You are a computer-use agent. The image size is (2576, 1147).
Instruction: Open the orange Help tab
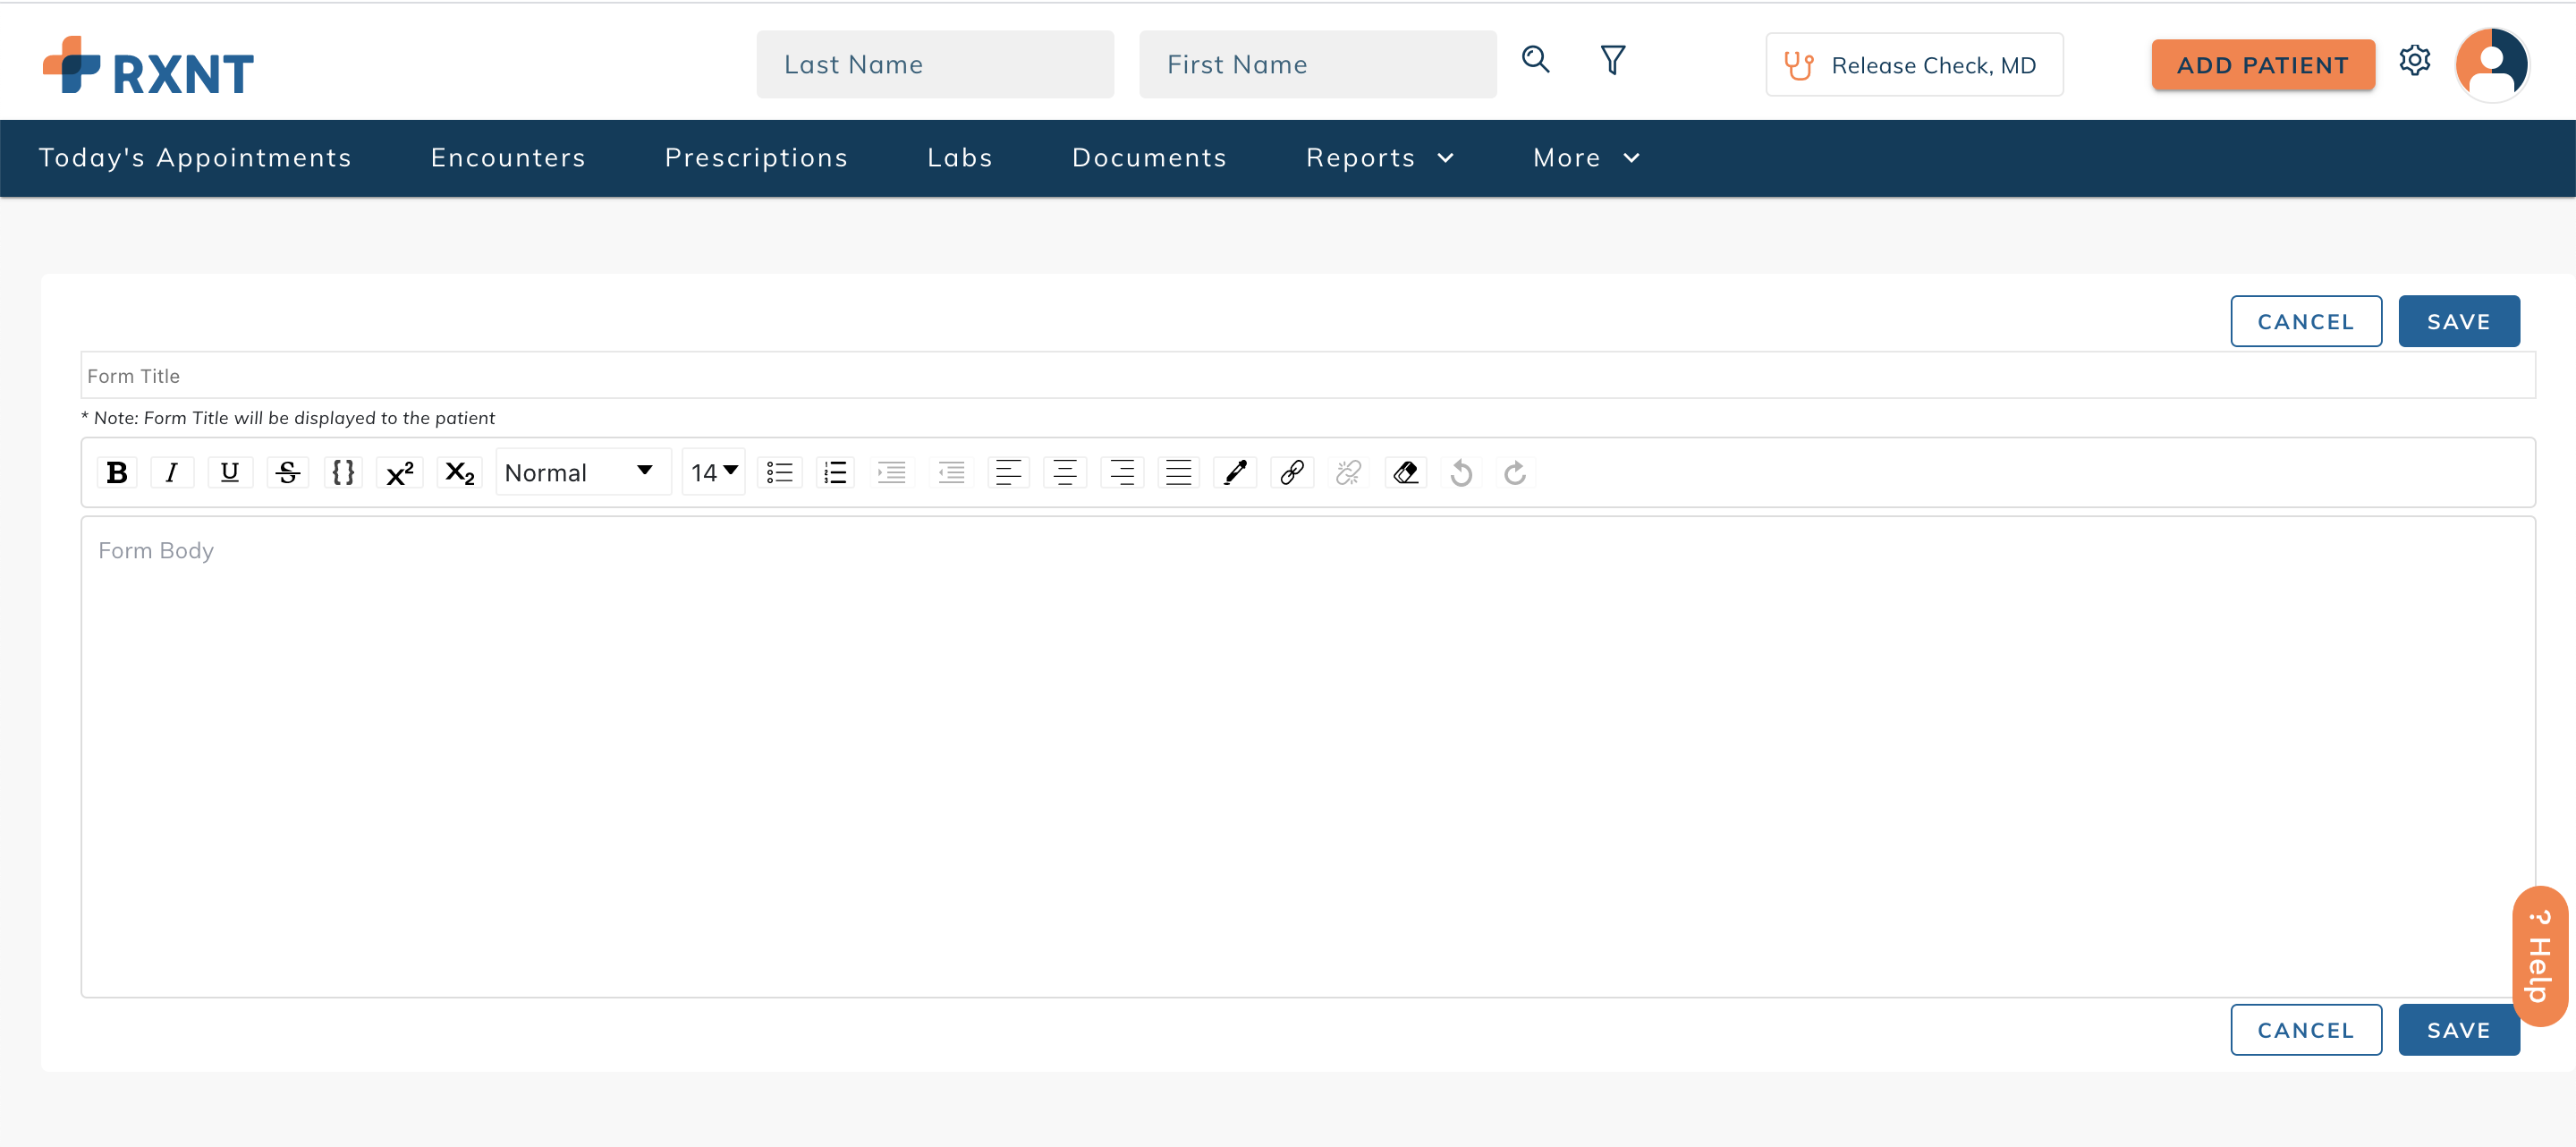point(2540,957)
